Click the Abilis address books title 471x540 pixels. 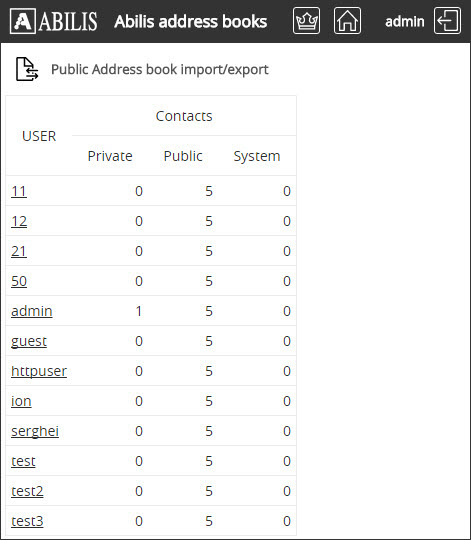click(191, 21)
